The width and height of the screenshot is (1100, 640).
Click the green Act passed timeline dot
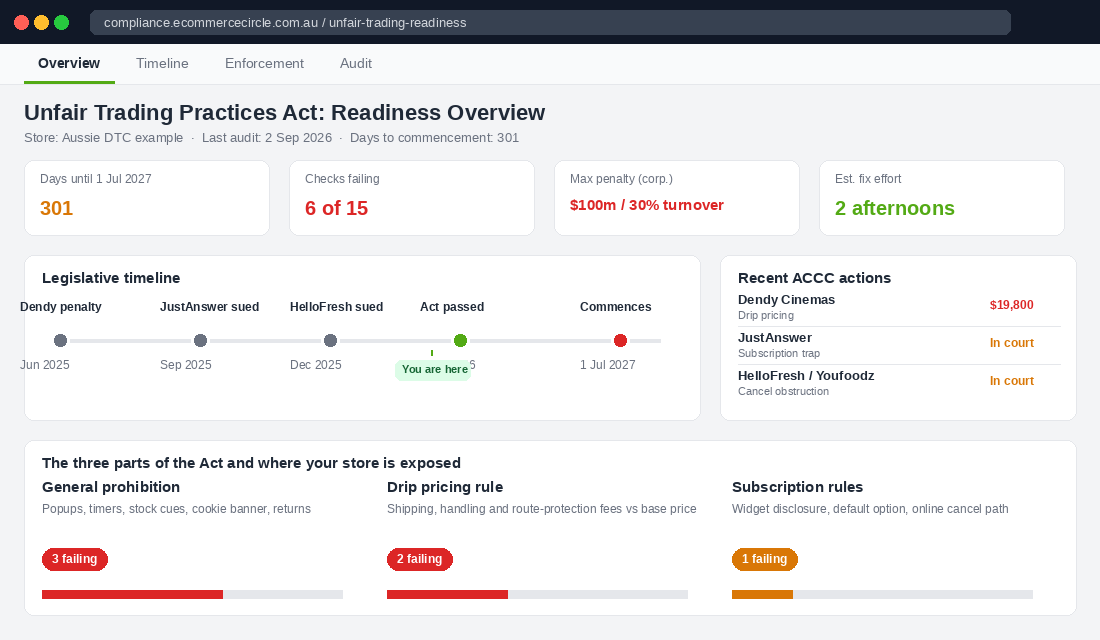click(x=460, y=340)
